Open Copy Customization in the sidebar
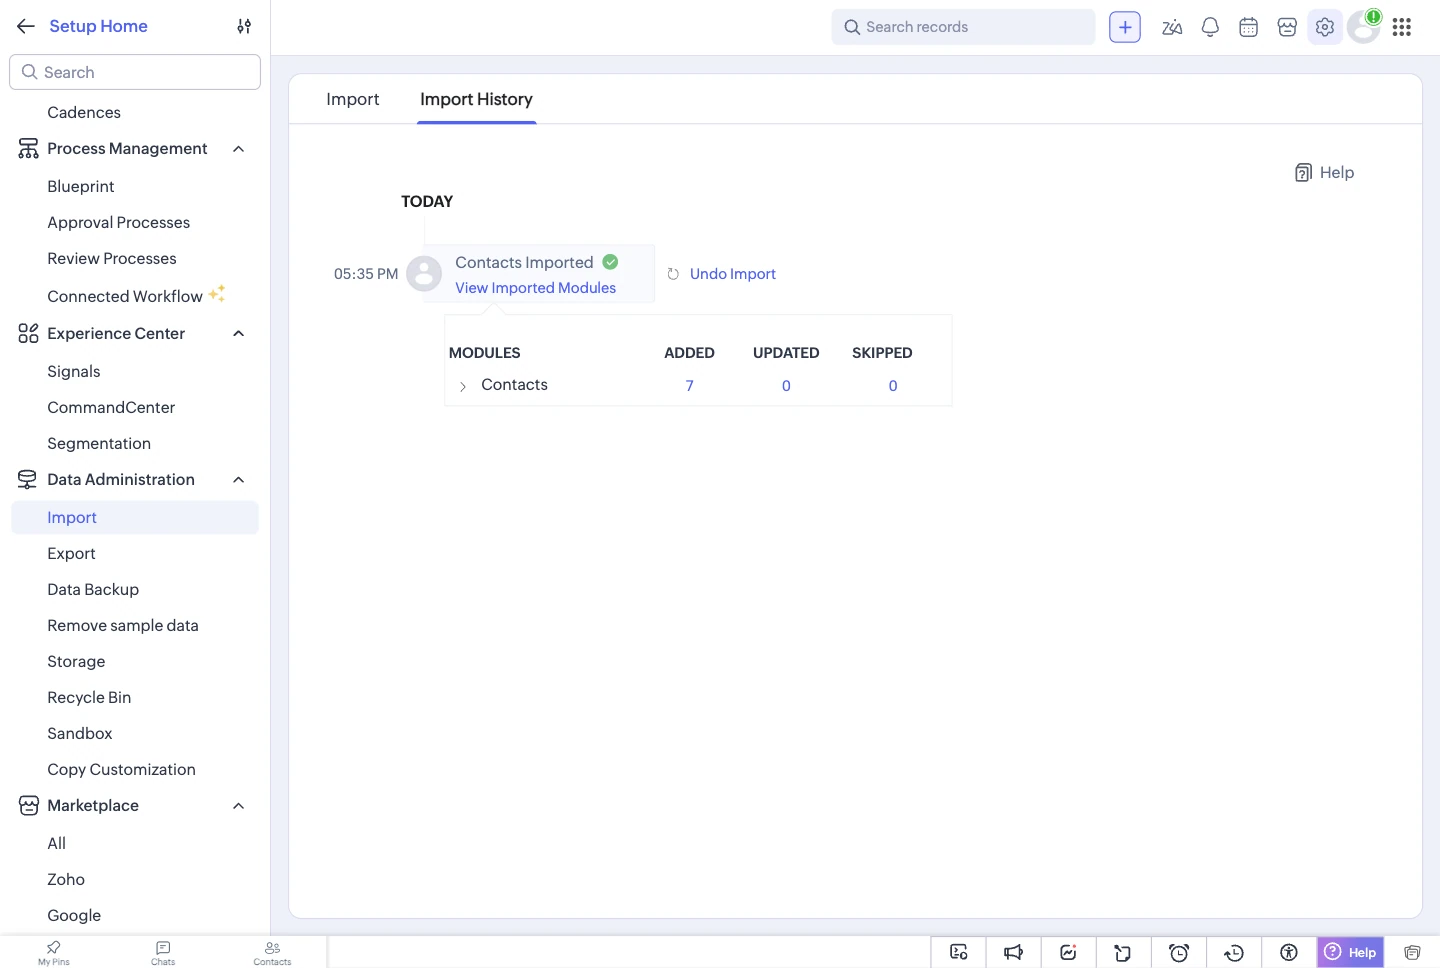 coord(121,770)
